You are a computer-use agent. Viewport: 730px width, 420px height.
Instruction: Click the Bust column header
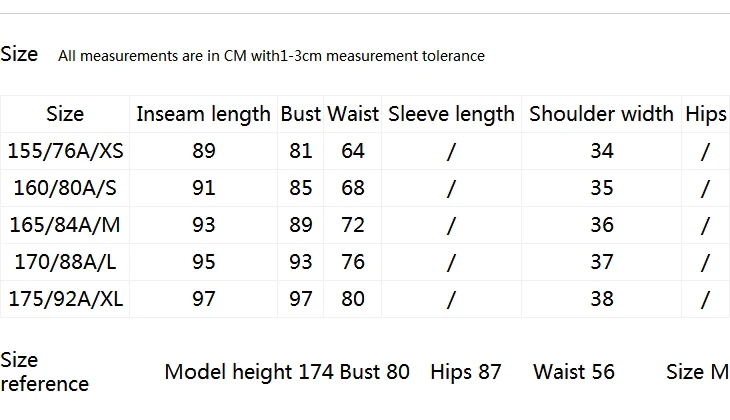tap(300, 114)
